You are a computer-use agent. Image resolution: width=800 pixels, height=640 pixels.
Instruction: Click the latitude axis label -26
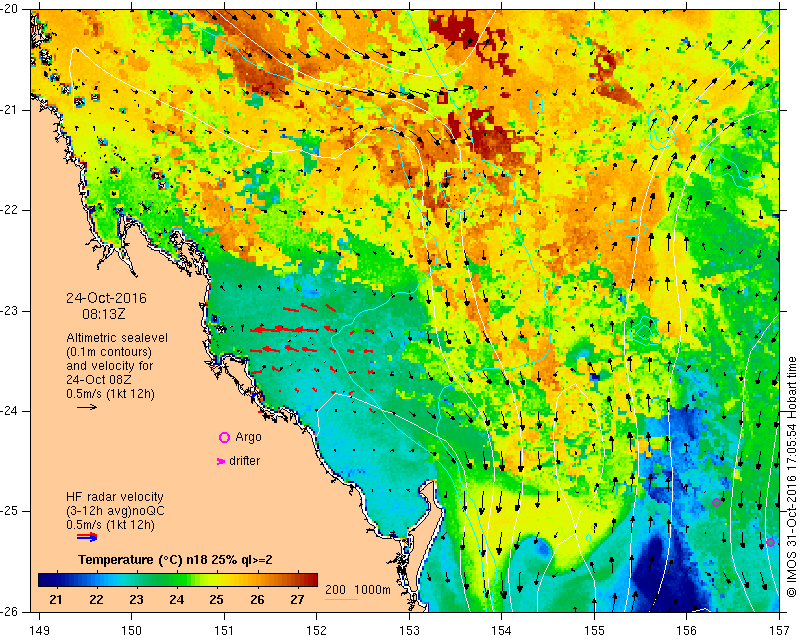click(11, 612)
